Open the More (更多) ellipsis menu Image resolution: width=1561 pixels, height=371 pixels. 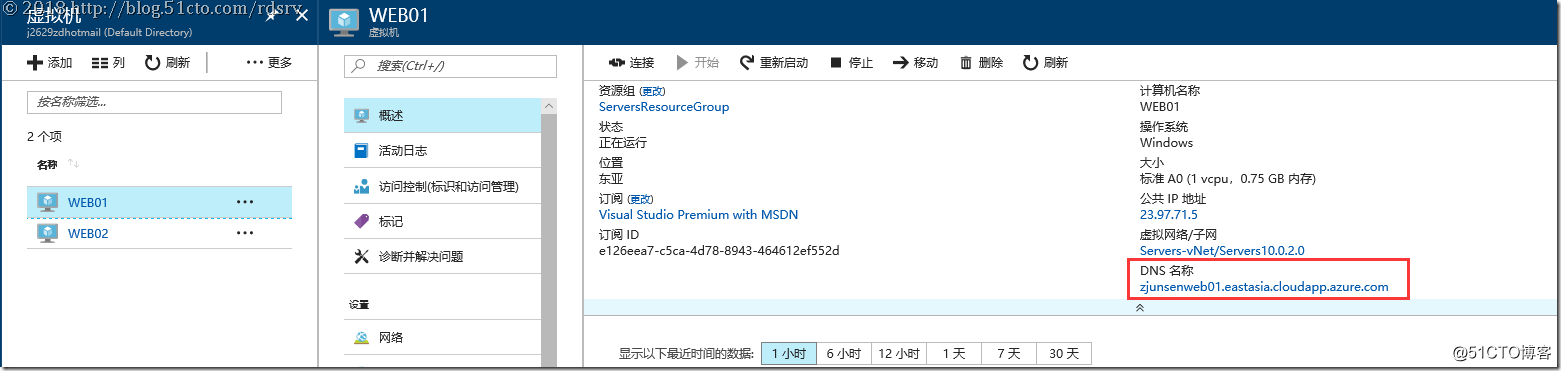click(x=269, y=62)
